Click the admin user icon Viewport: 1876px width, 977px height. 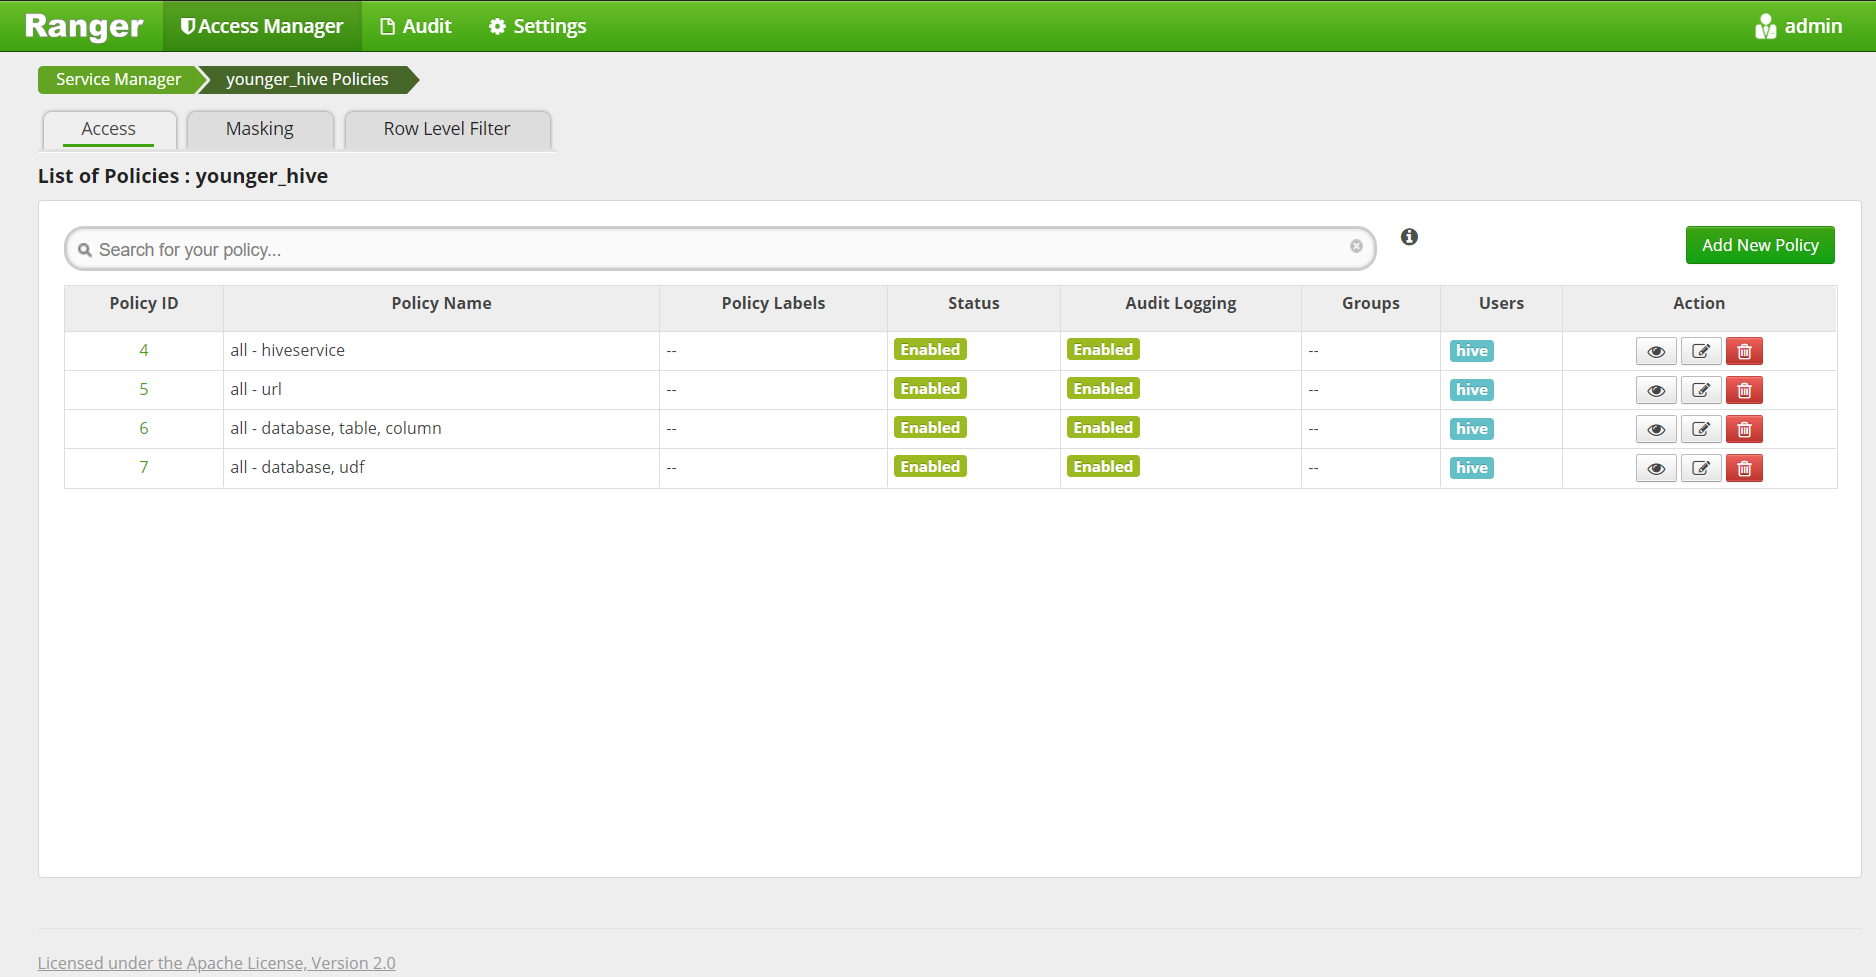click(x=1765, y=26)
